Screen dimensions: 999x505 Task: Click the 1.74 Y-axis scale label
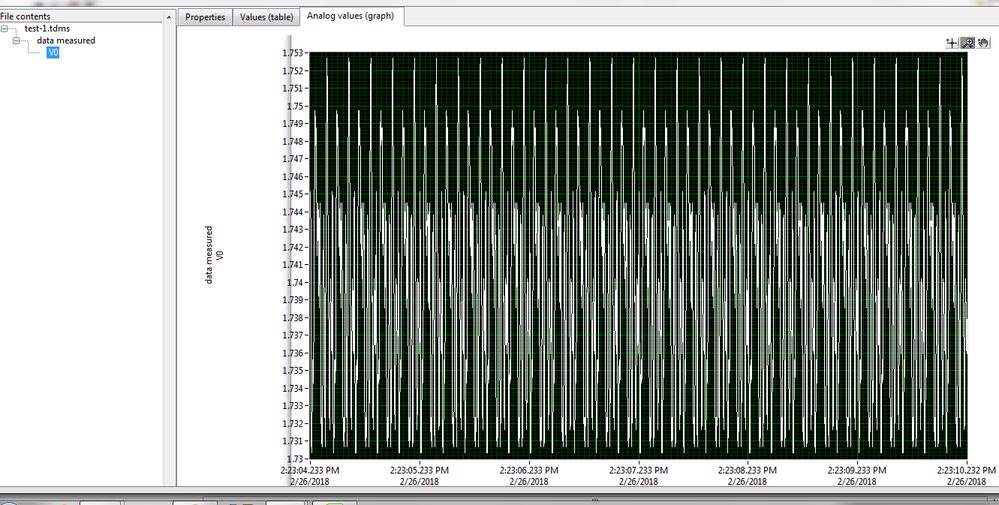pyautogui.click(x=296, y=282)
